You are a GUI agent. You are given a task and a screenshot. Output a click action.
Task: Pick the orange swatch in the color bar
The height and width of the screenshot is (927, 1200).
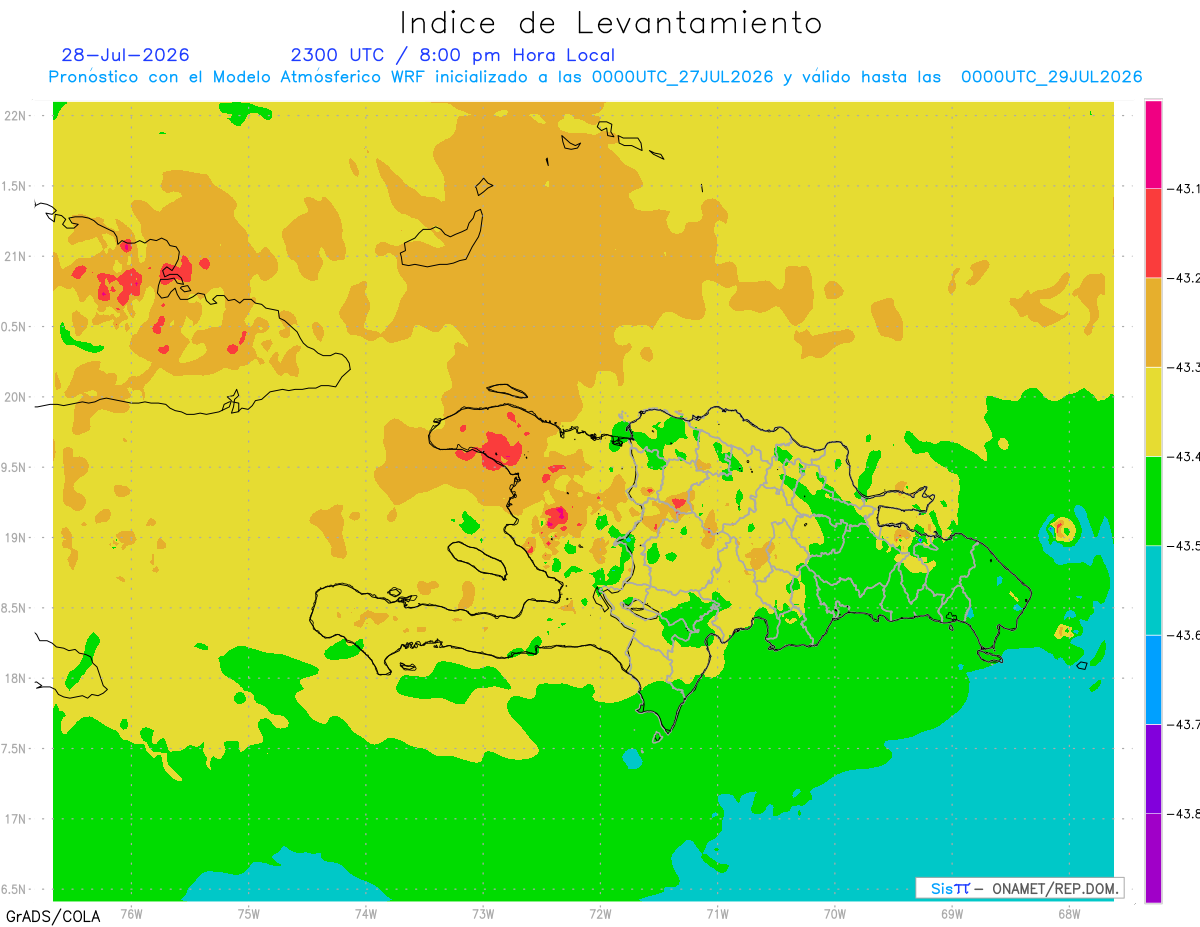pyautogui.click(x=1153, y=322)
